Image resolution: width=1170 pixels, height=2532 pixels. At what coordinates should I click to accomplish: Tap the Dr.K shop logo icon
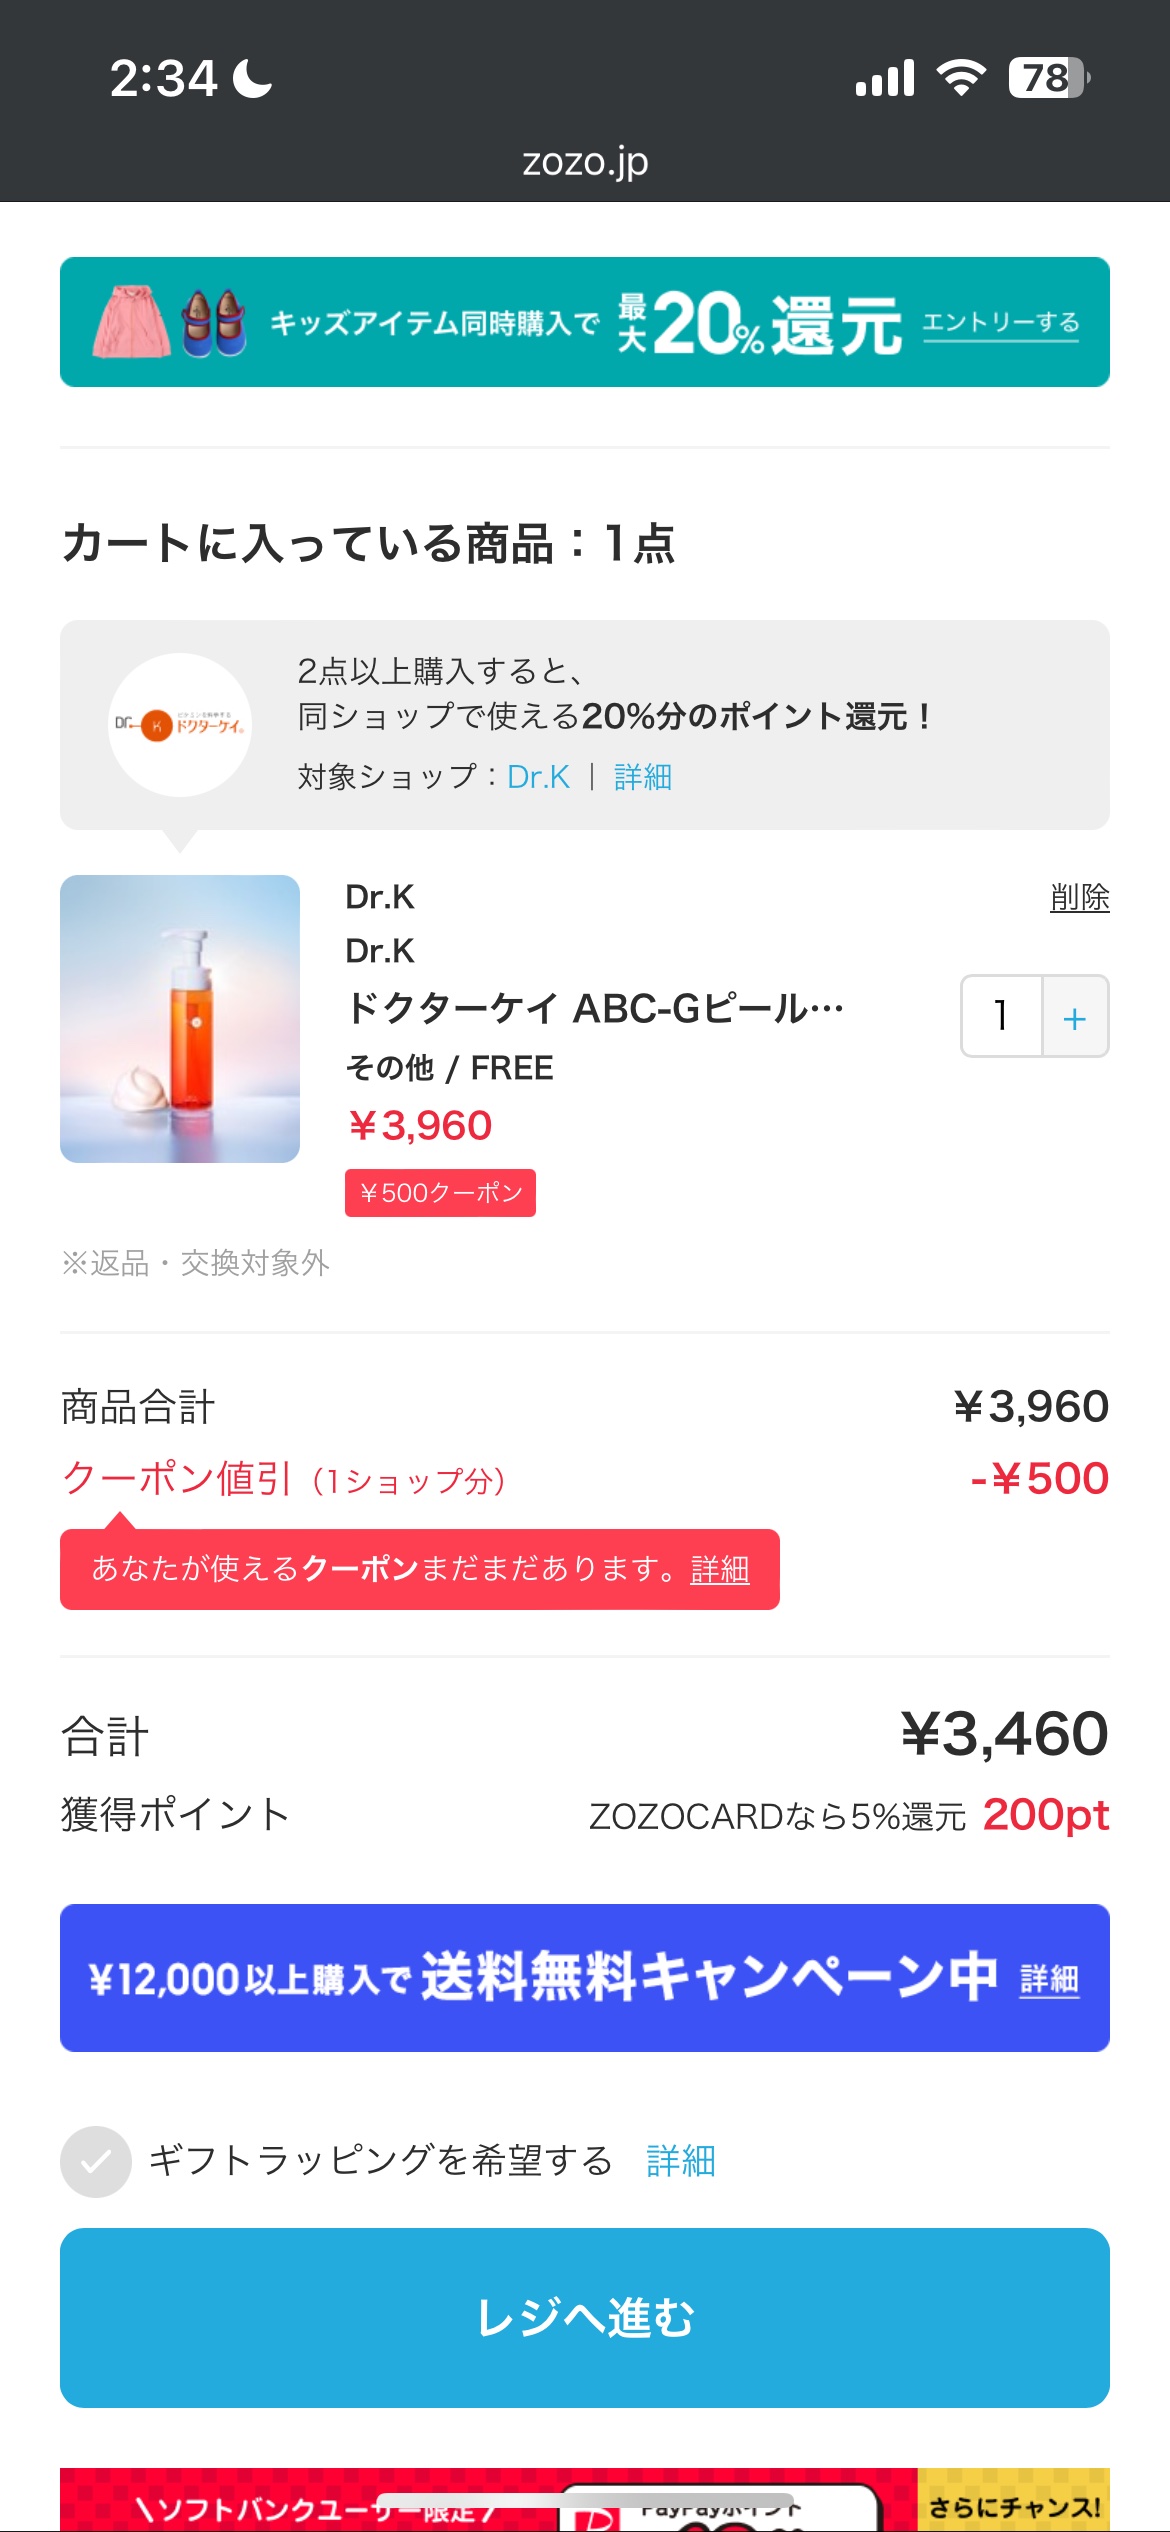[180, 724]
